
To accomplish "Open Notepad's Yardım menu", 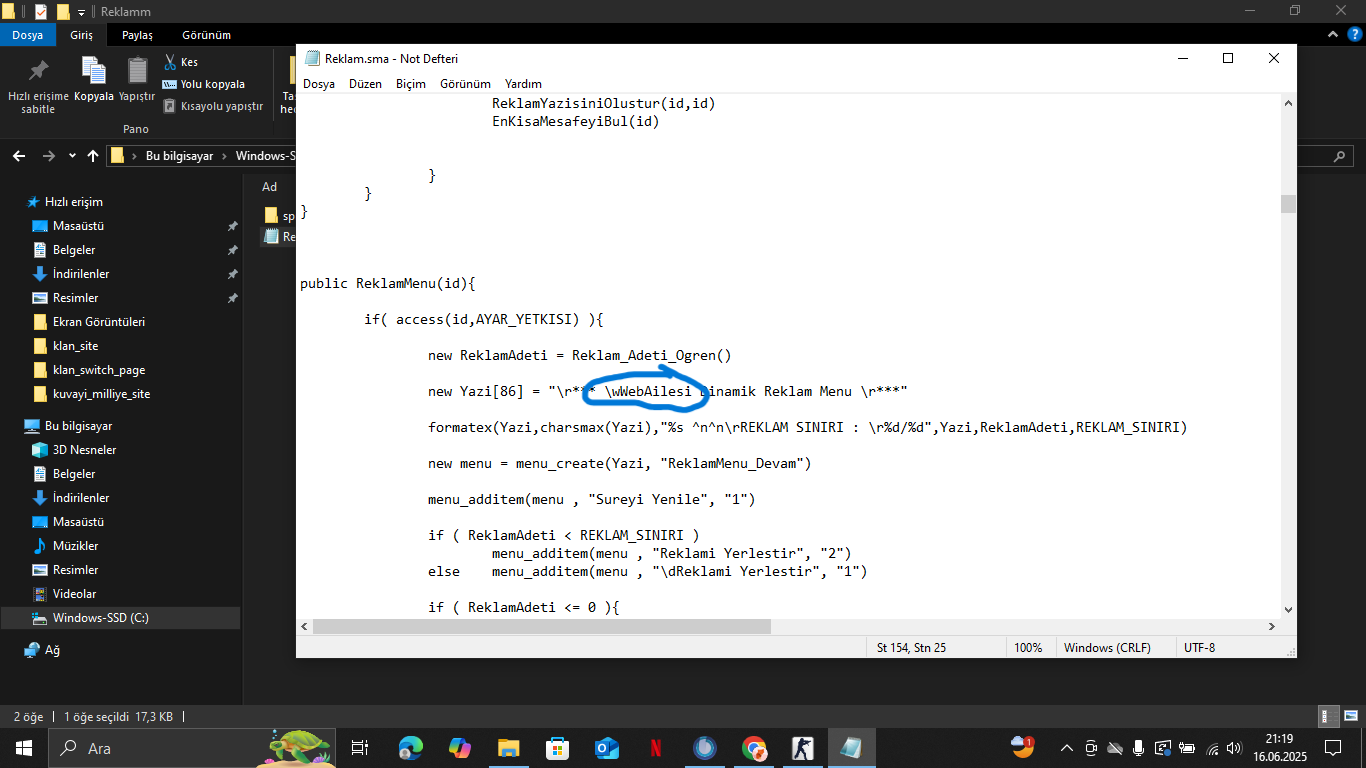I will click(523, 84).
